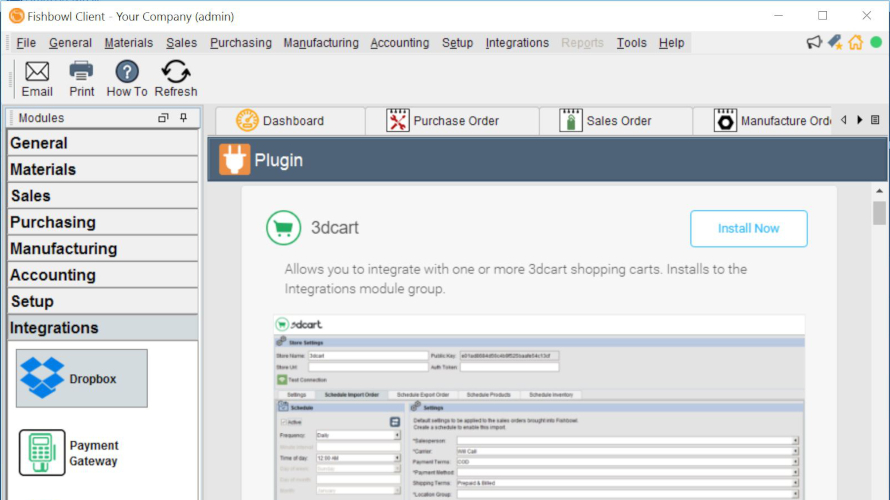Click the megaphone announcements icon
This screenshot has width=890, height=500.
(814, 42)
